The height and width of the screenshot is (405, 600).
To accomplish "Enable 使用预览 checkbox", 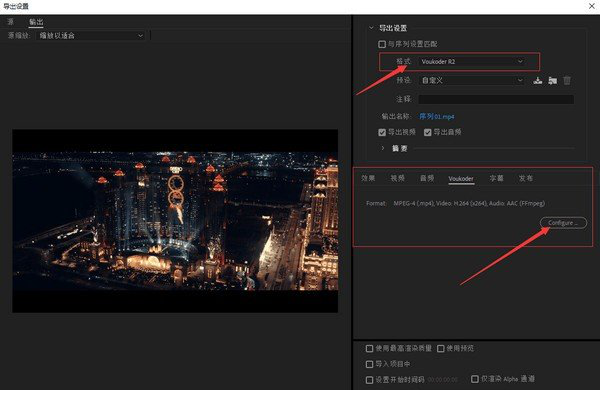I will 440,348.
